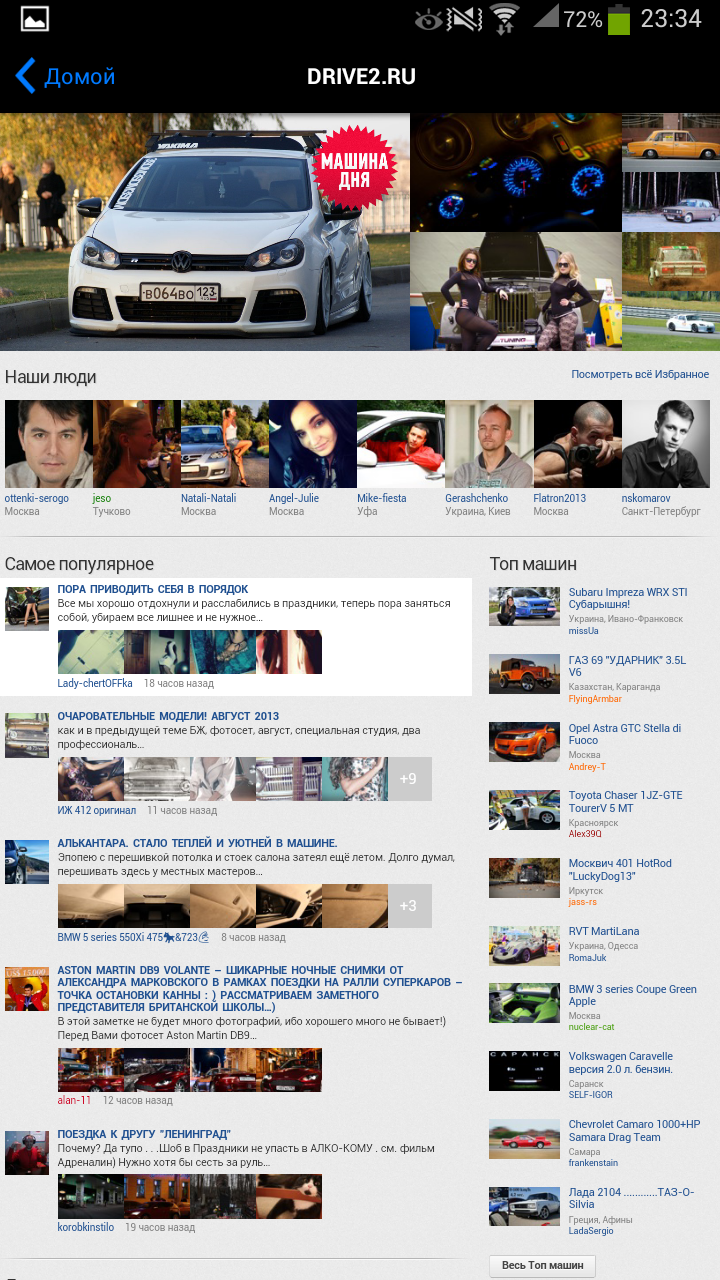
Task: Open ASTON MARTIN DB9 VOLANTE post title
Action: tap(260, 989)
